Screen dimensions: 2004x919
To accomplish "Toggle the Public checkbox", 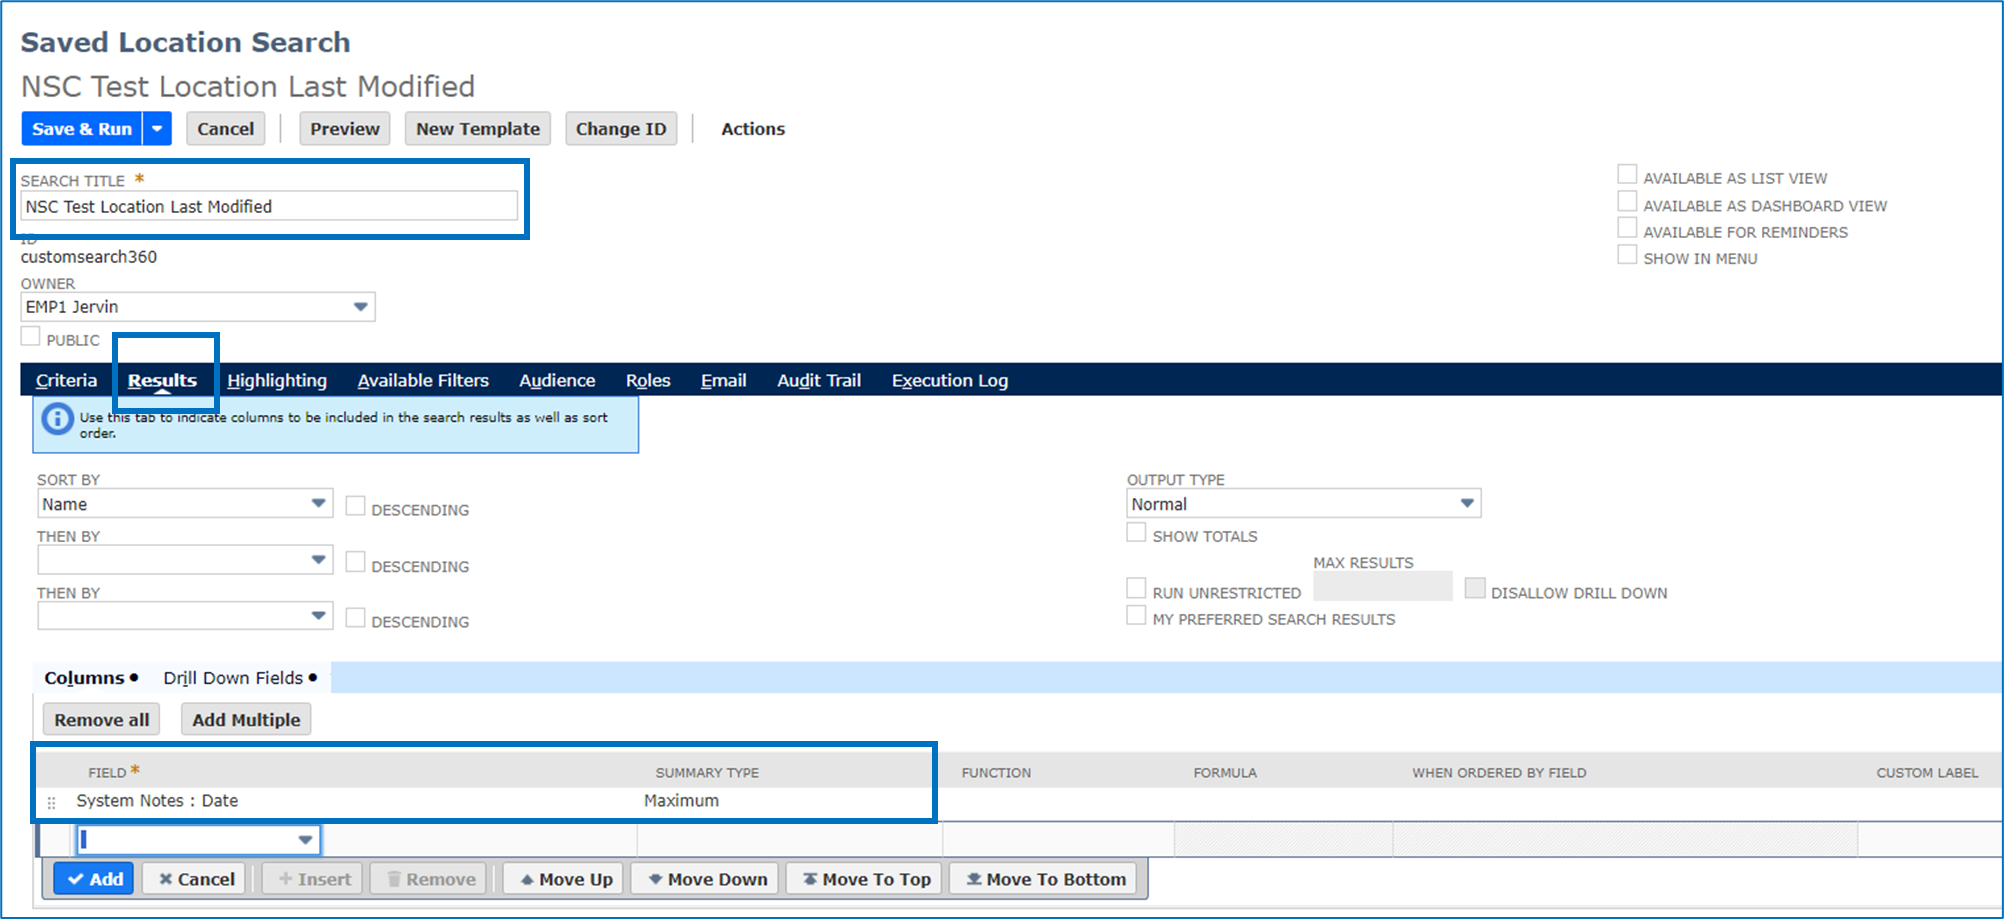I will click(x=31, y=337).
